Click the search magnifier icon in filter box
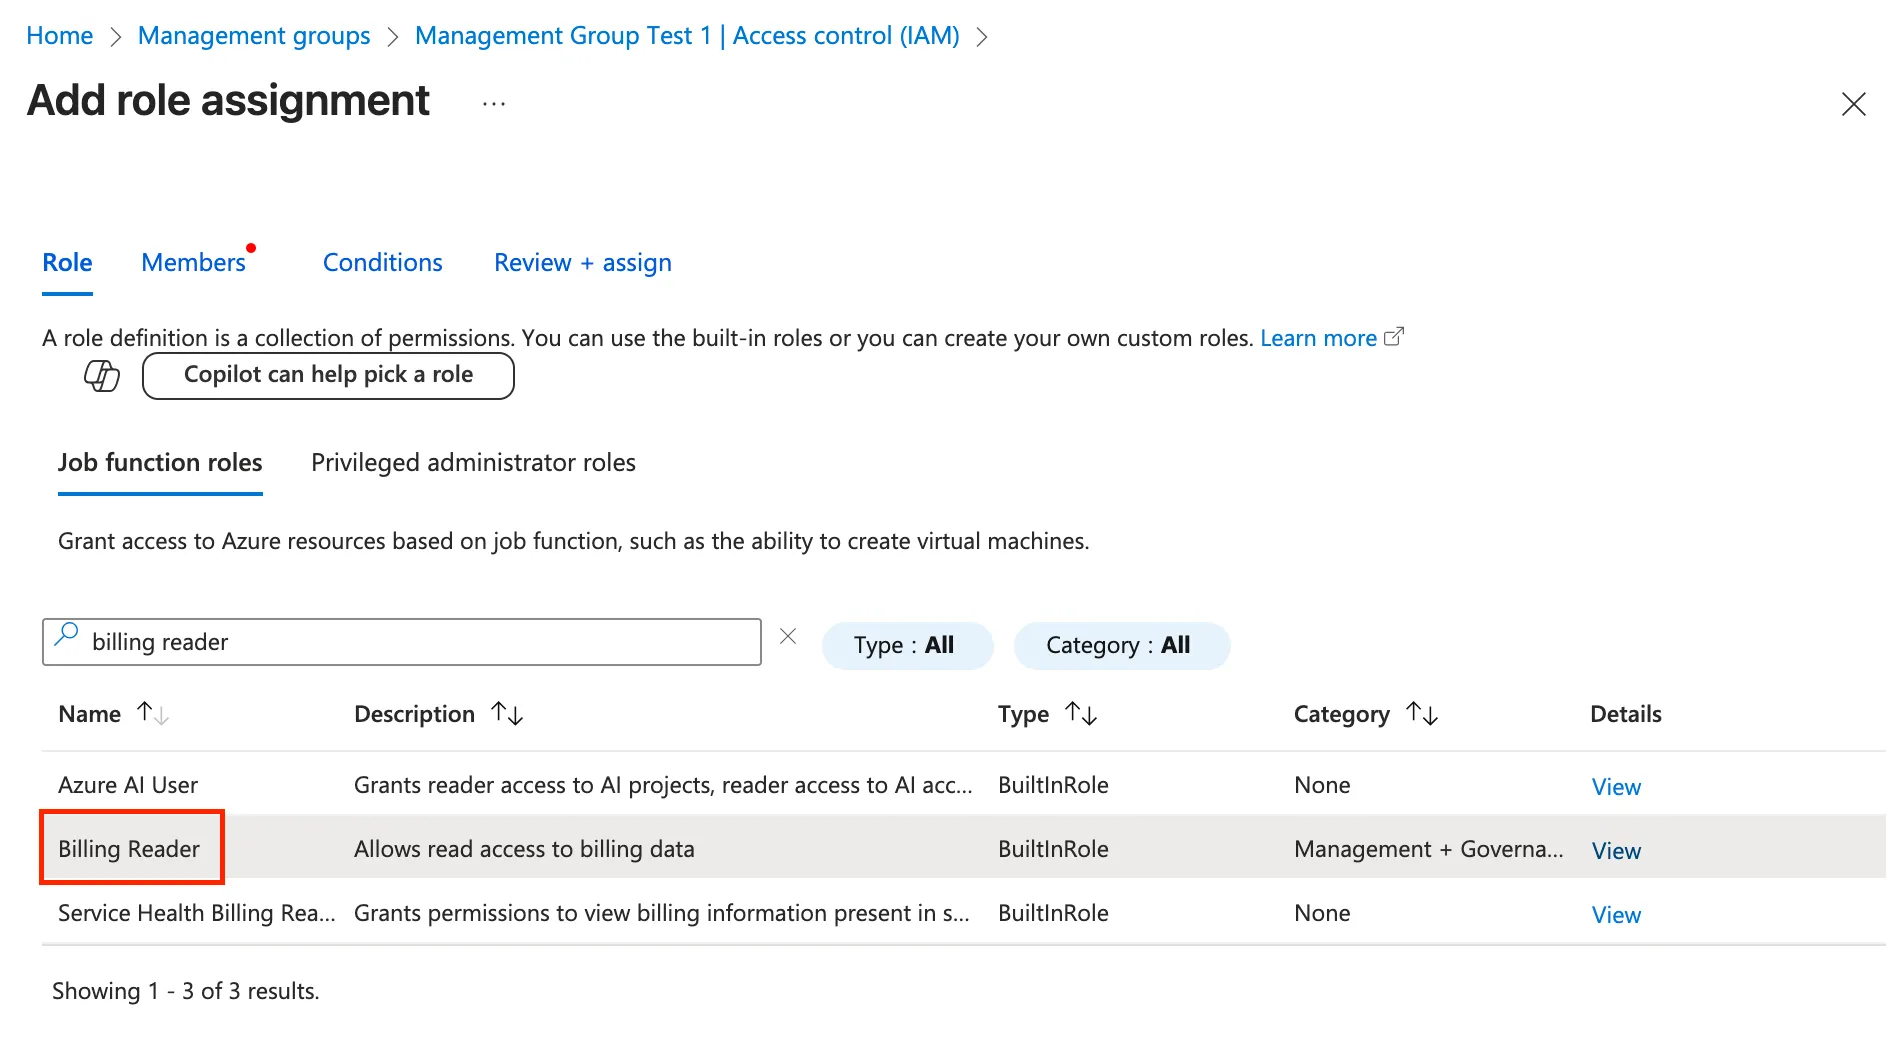The width and height of the screenshot is (1904, 1044). [x=67, y=634]
